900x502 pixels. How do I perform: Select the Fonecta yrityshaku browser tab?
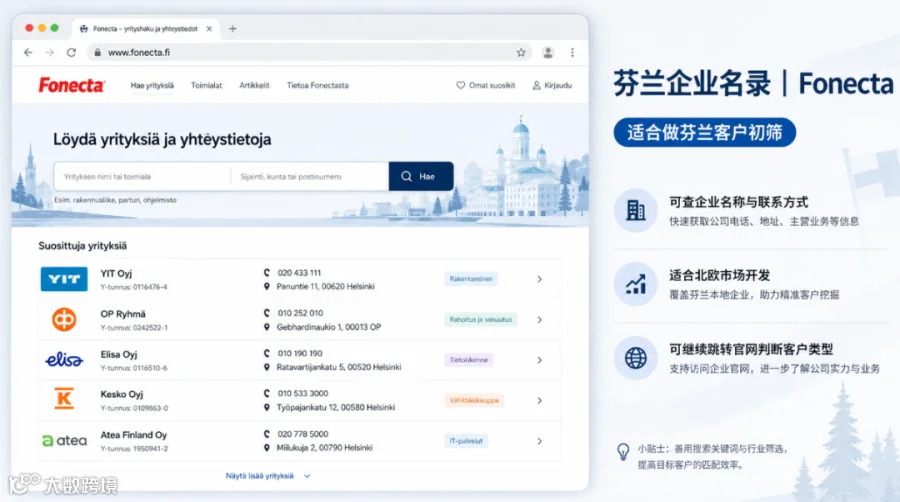click(145, 29)
